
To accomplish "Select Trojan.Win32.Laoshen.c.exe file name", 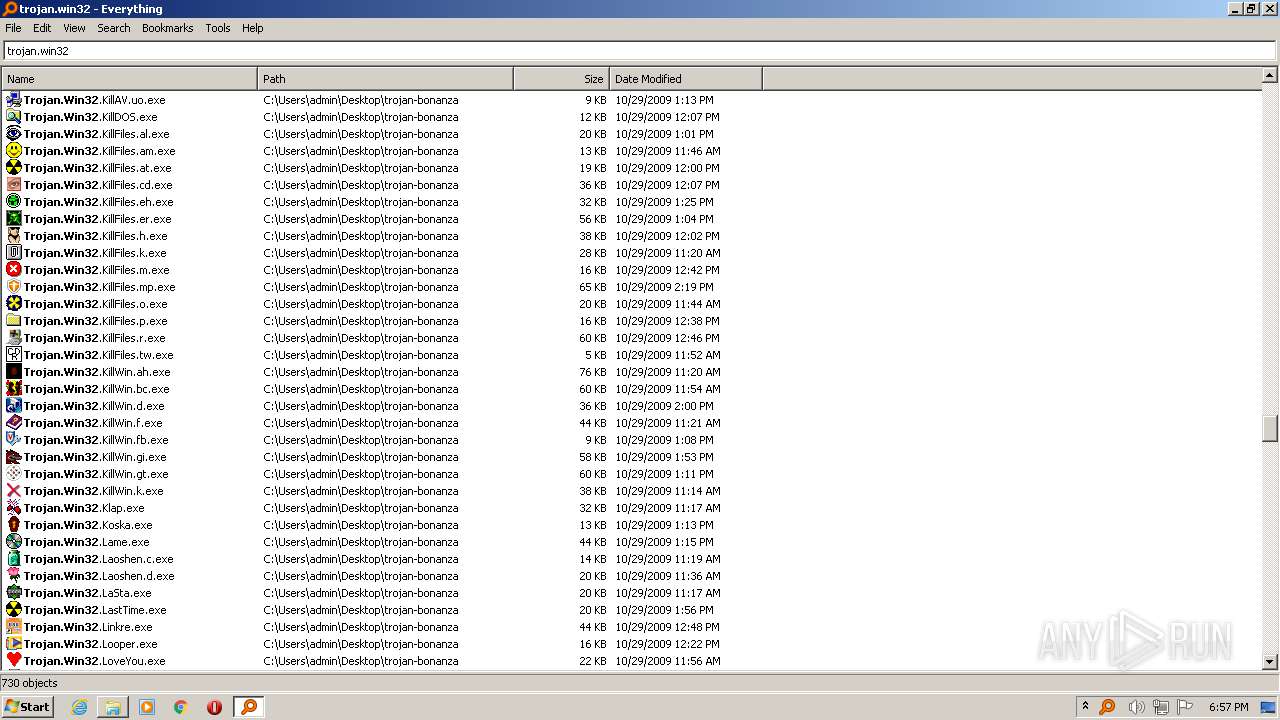I will coord(98,559).
